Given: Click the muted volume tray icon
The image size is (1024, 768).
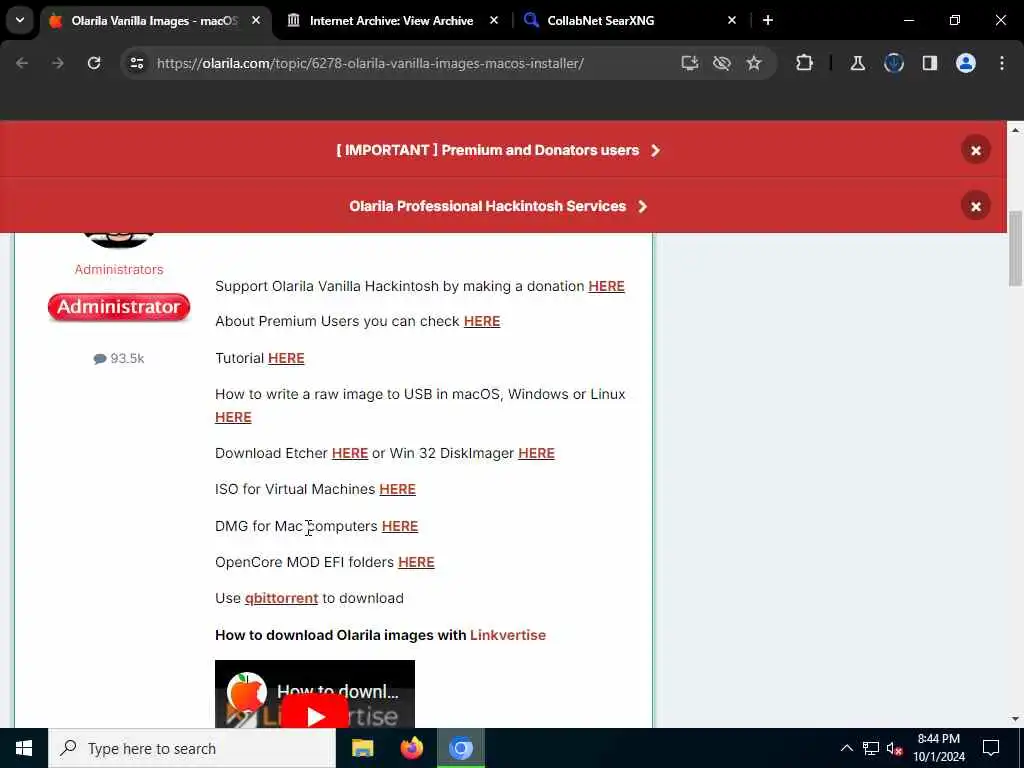Looking at the screenshot, I should (x=895, y=748).
